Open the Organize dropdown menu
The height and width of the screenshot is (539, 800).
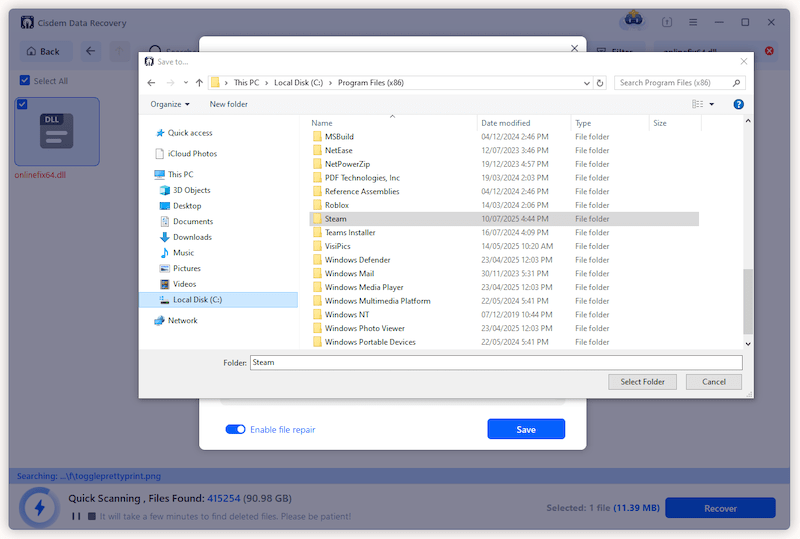[x=170, y=104]
